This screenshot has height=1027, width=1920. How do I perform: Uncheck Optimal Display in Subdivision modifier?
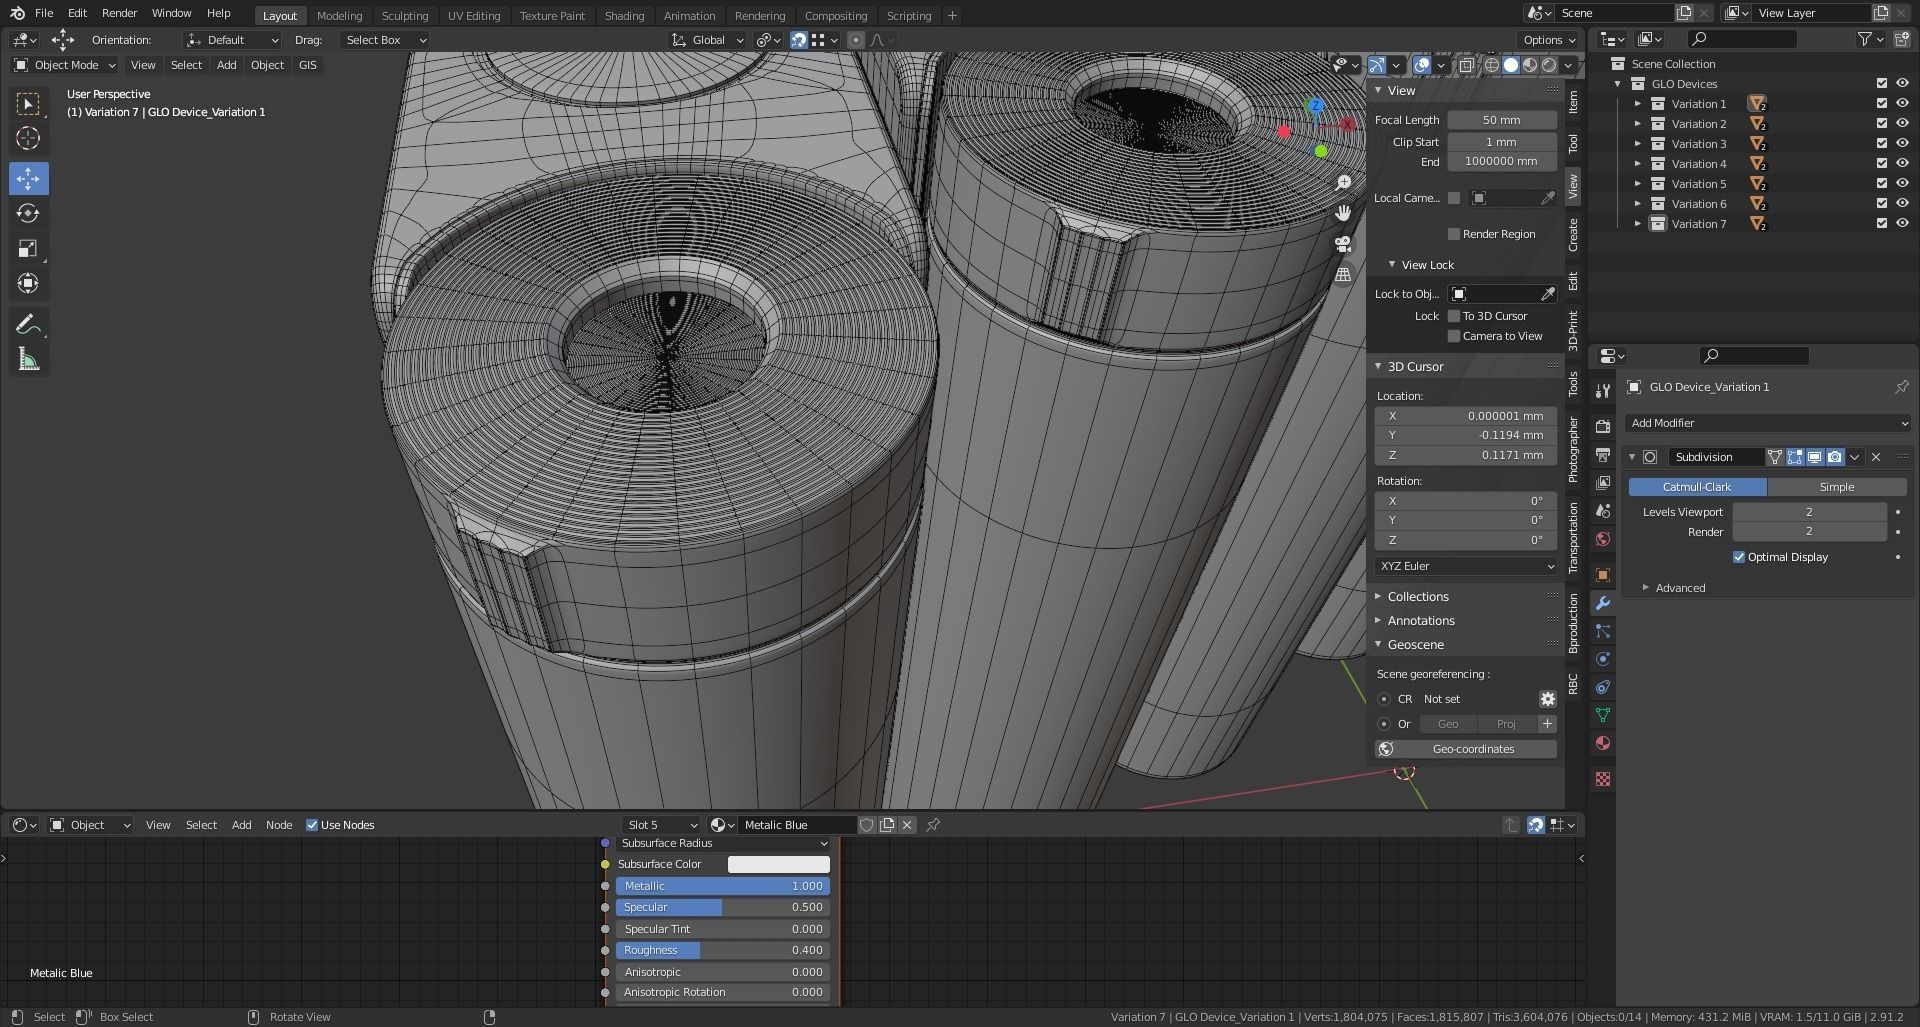(1738, 557)
